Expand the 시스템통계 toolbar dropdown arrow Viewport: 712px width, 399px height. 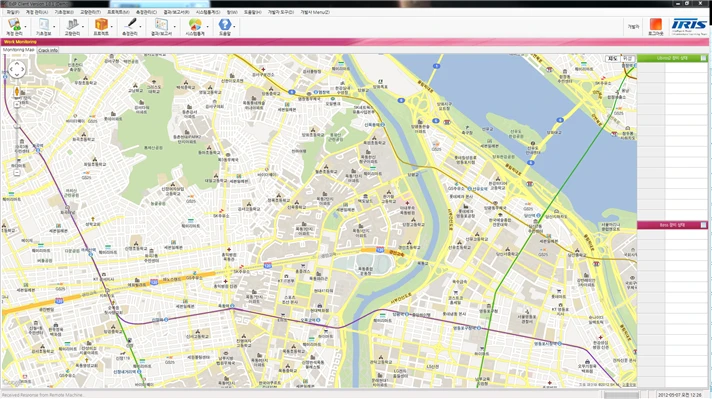[x=208, y=27]
